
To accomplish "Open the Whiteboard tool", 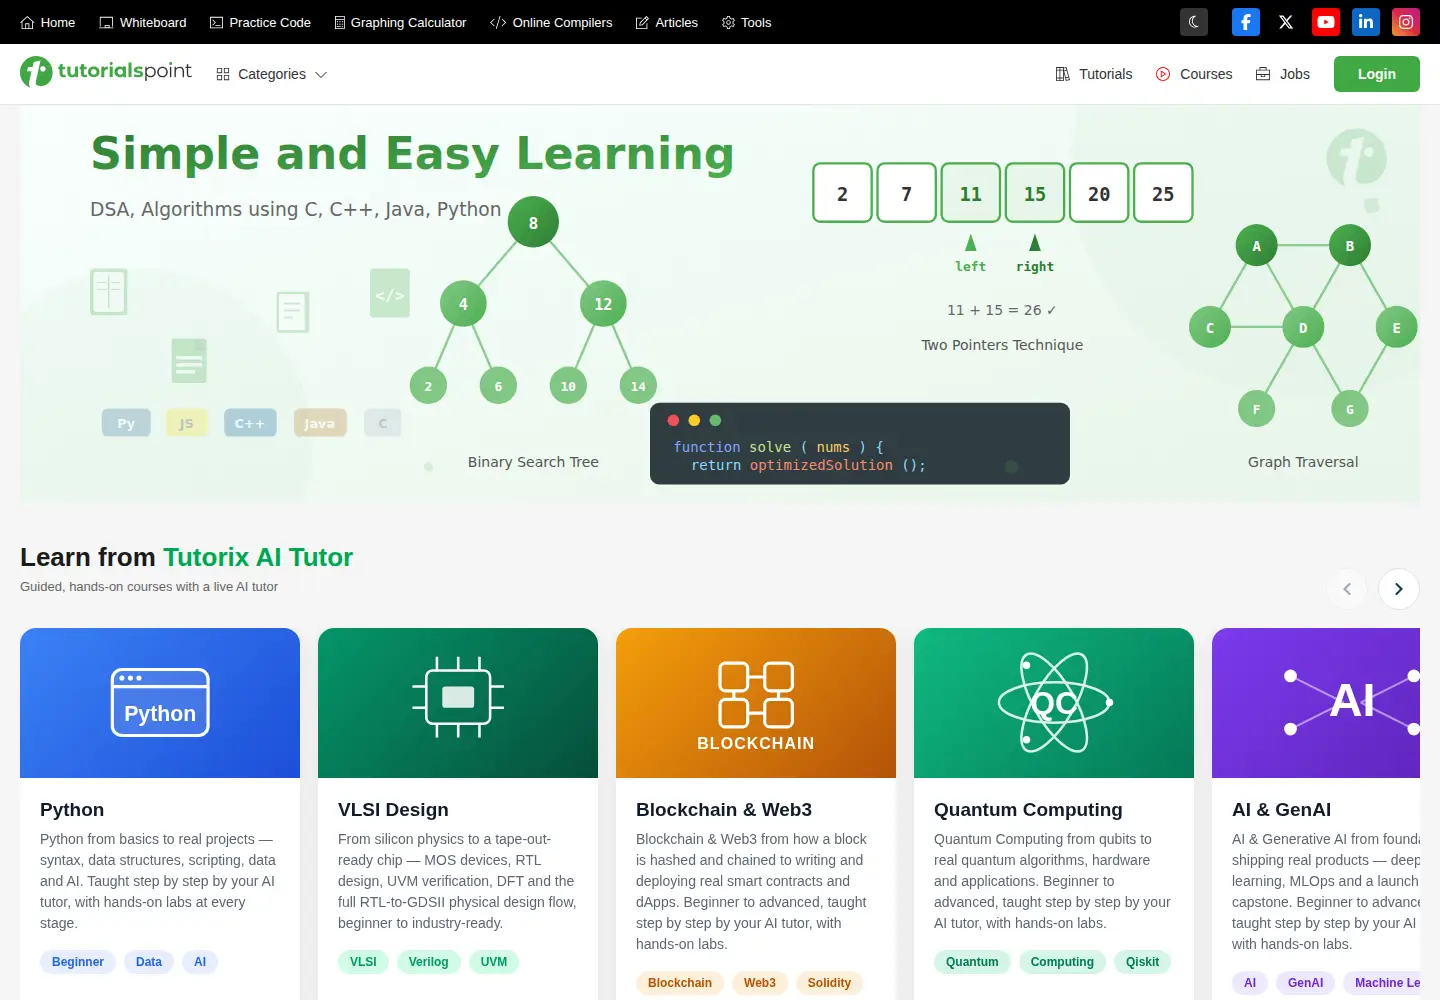I will (143, 22).
